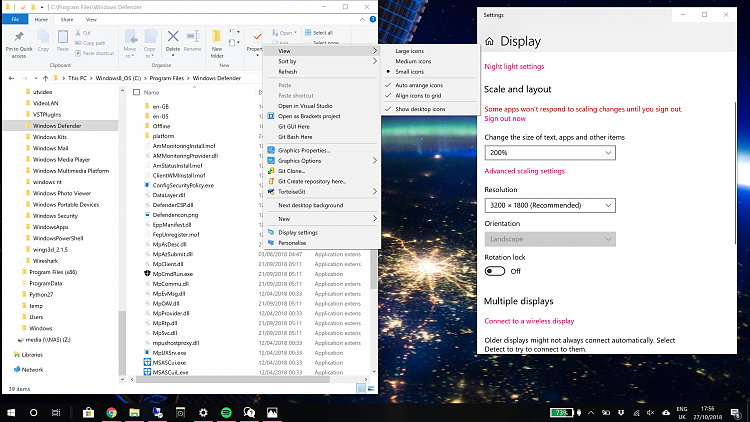Select MpCmdRun.exe file row

(x=173, y=274)
